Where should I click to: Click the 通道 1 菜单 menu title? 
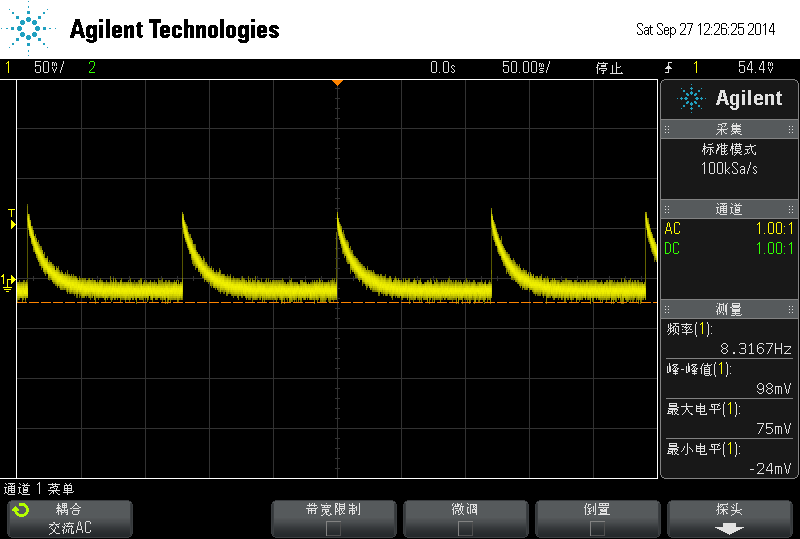click(x=39, y=489)
